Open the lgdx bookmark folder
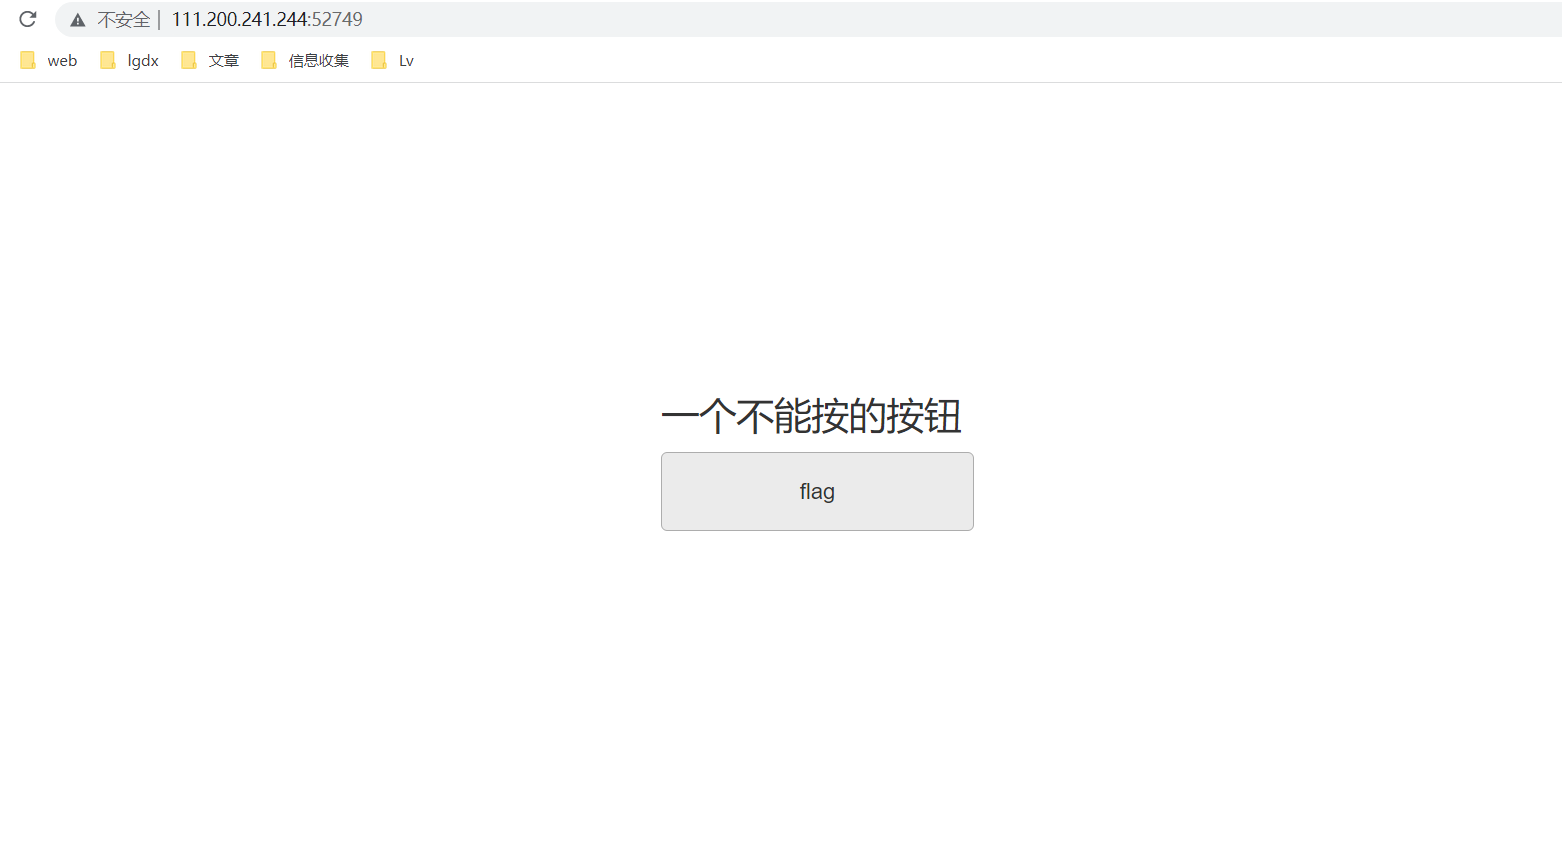This screenshot has width=1562, height=865. point(129,61)
